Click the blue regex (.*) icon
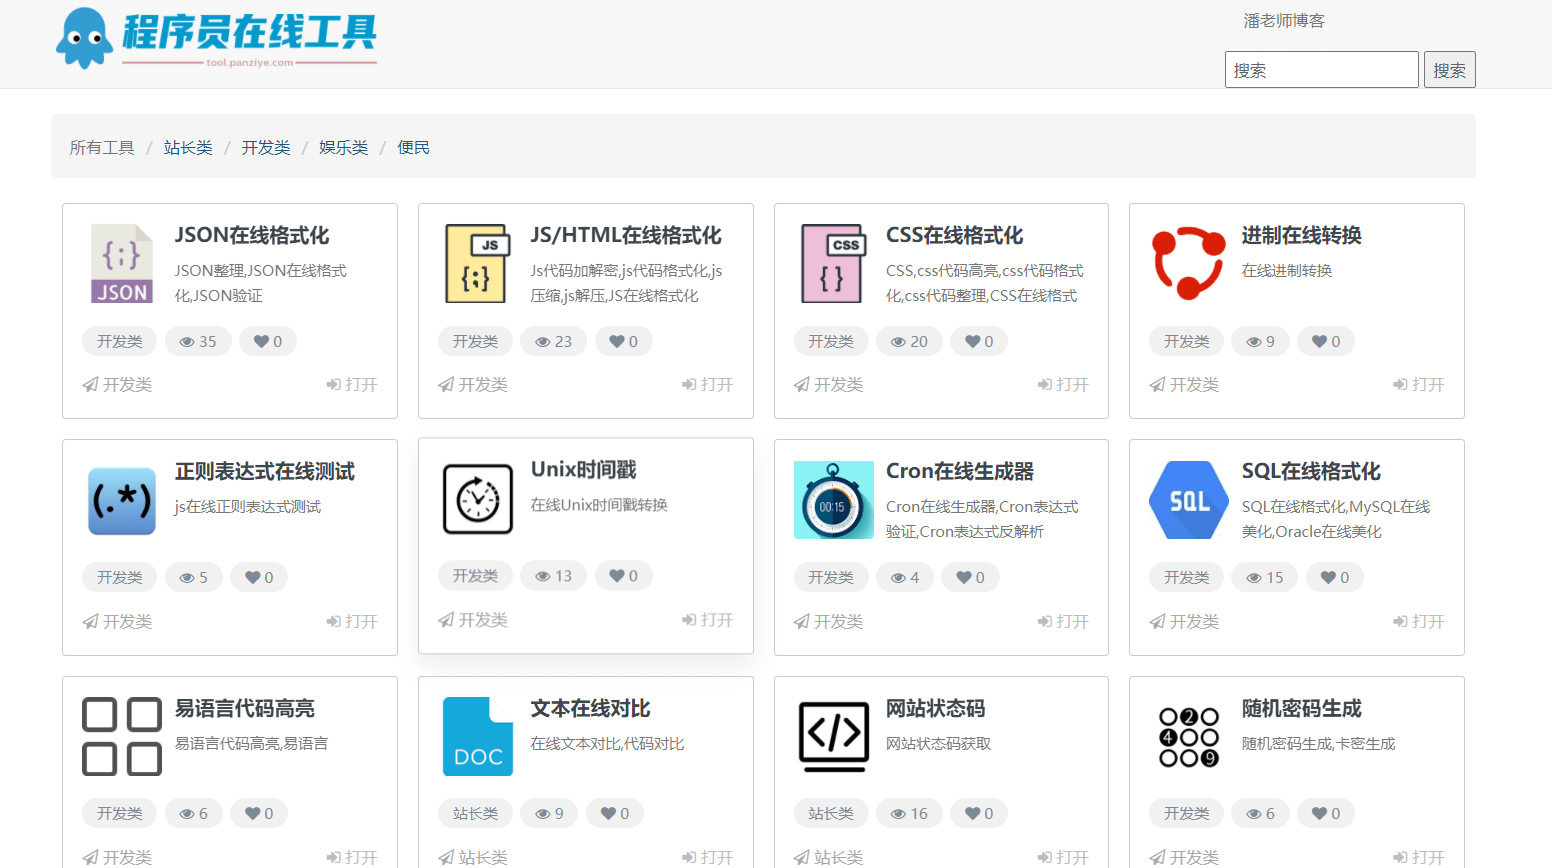The height and width of the screenshot is (868, 1552). click(122, 501)
